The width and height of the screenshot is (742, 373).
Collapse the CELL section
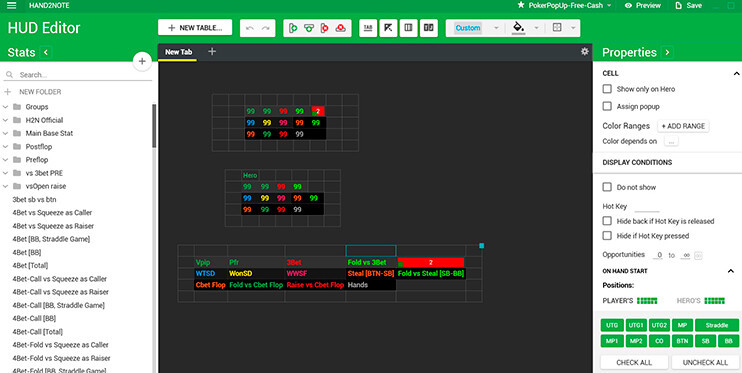(736, 73)
